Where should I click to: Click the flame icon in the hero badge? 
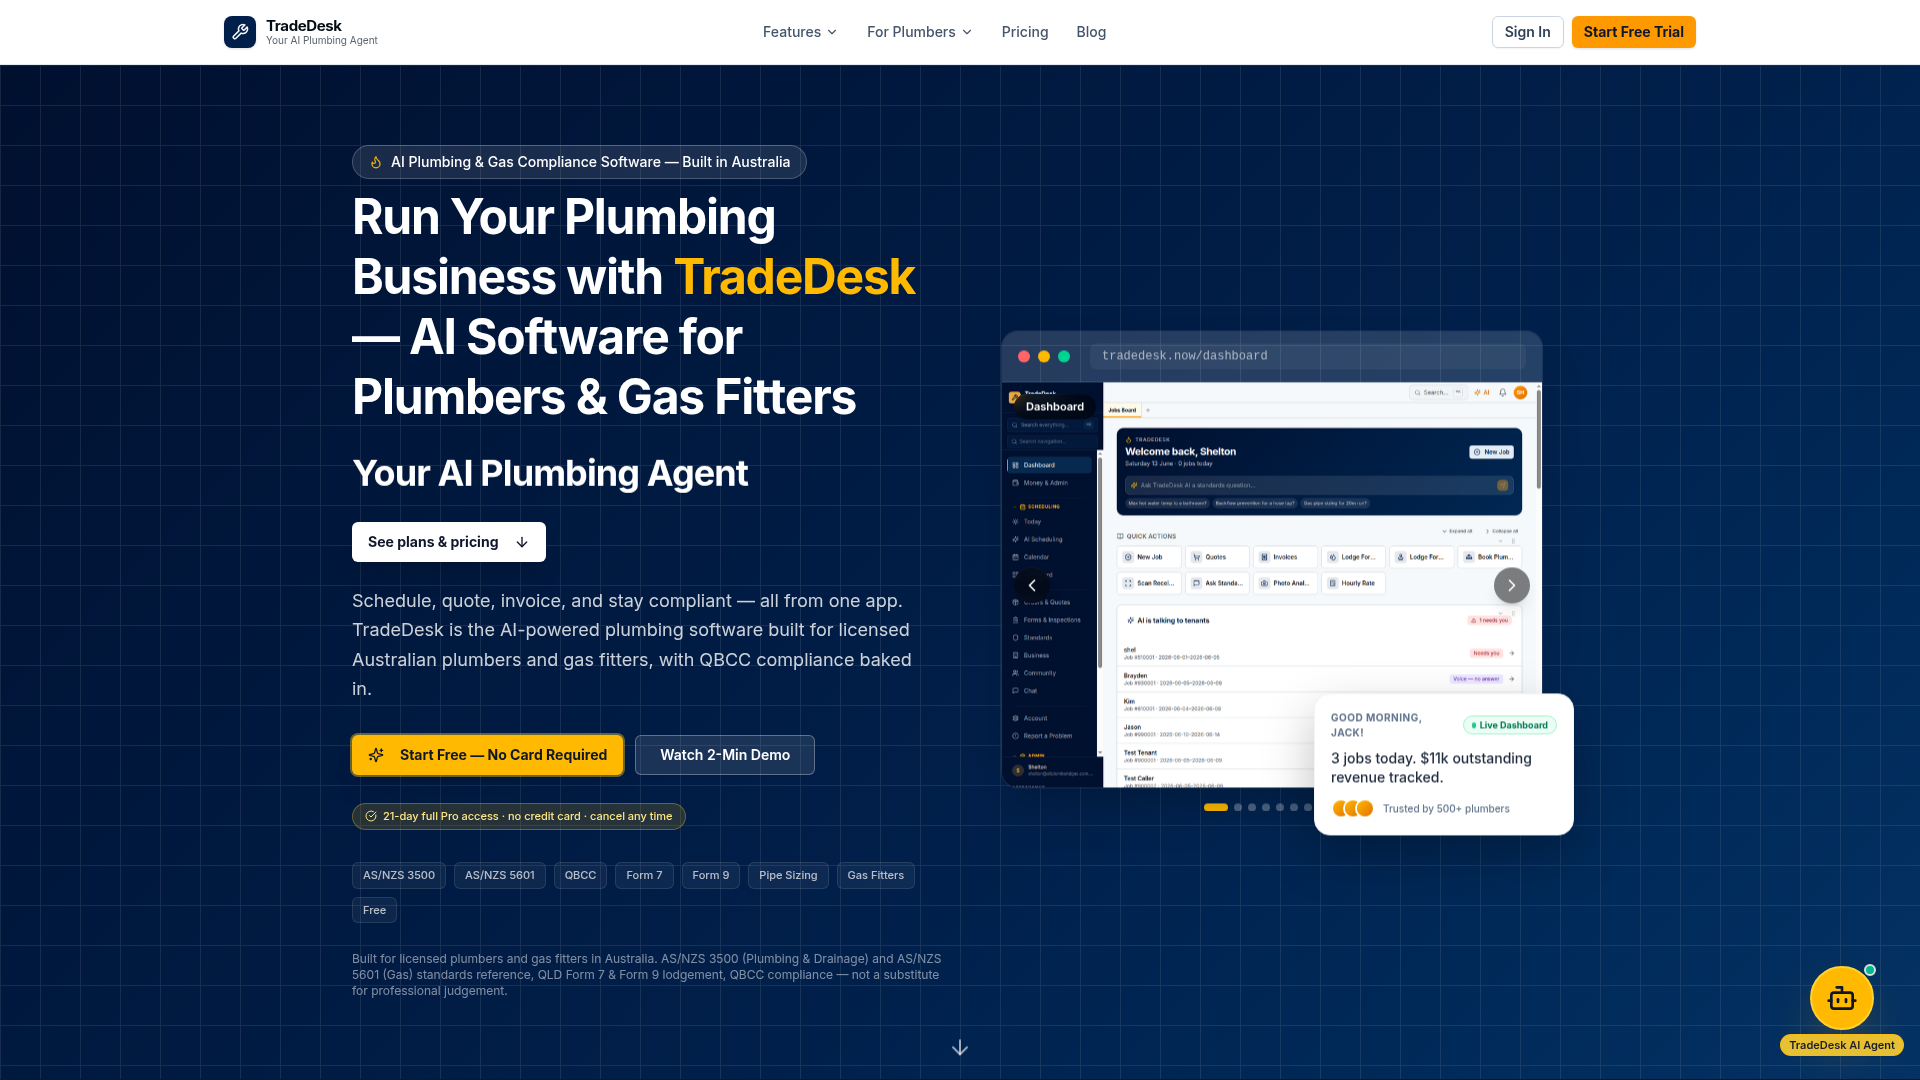pyautogui.click(x=376, y=162)
